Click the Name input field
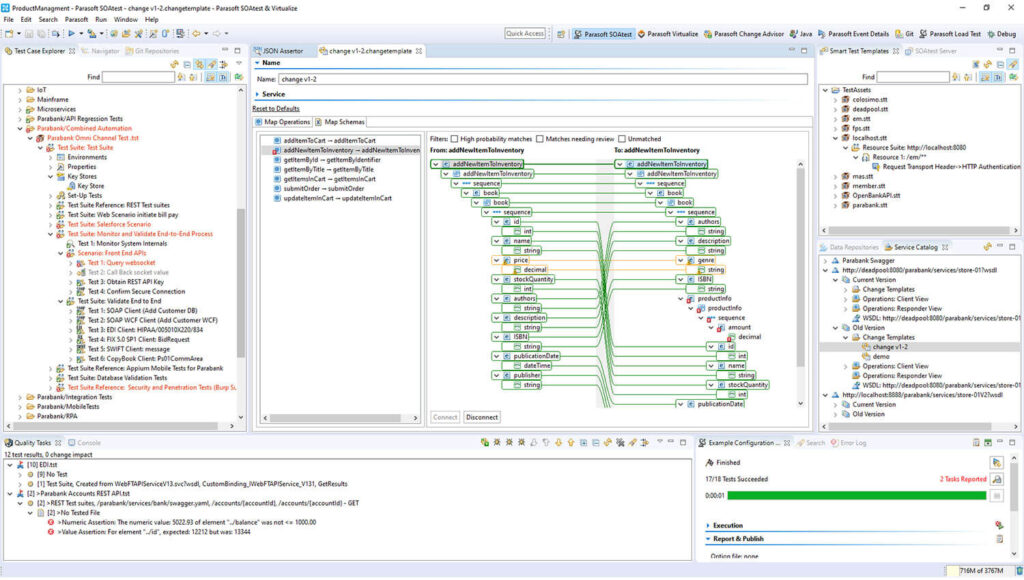This screenshot has height=580, width=1024. 543,80
